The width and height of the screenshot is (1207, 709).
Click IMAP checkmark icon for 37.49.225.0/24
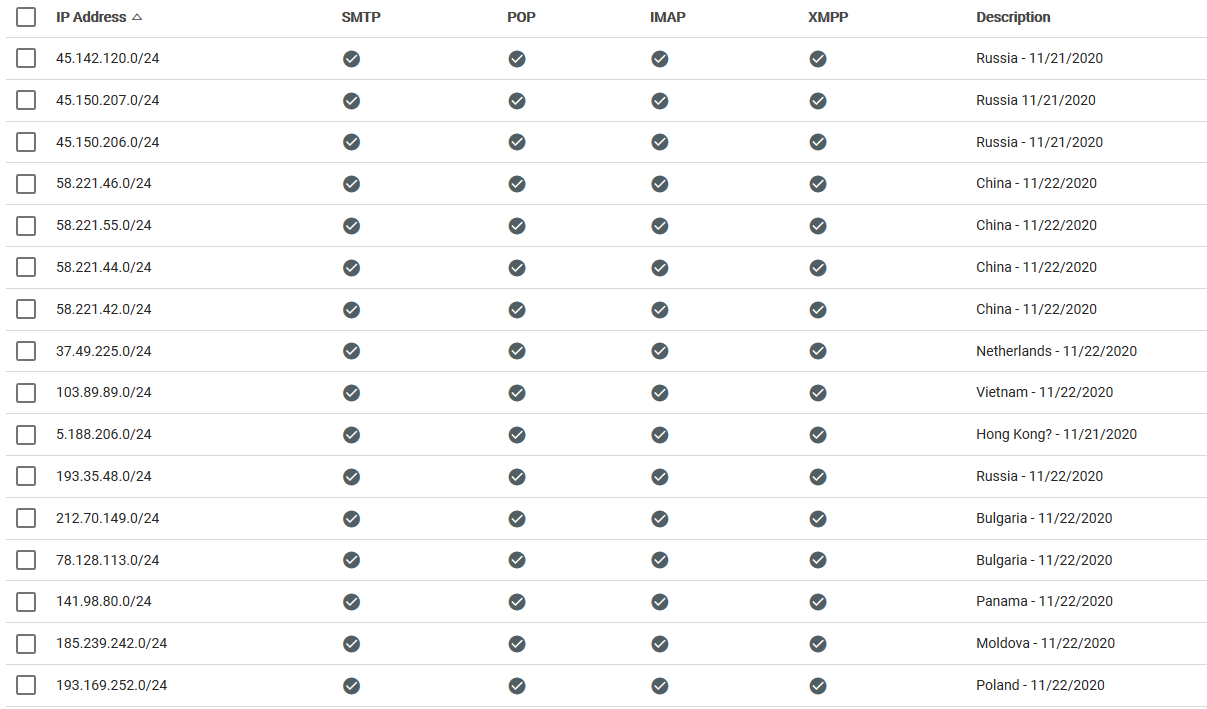tap(659, 351)
